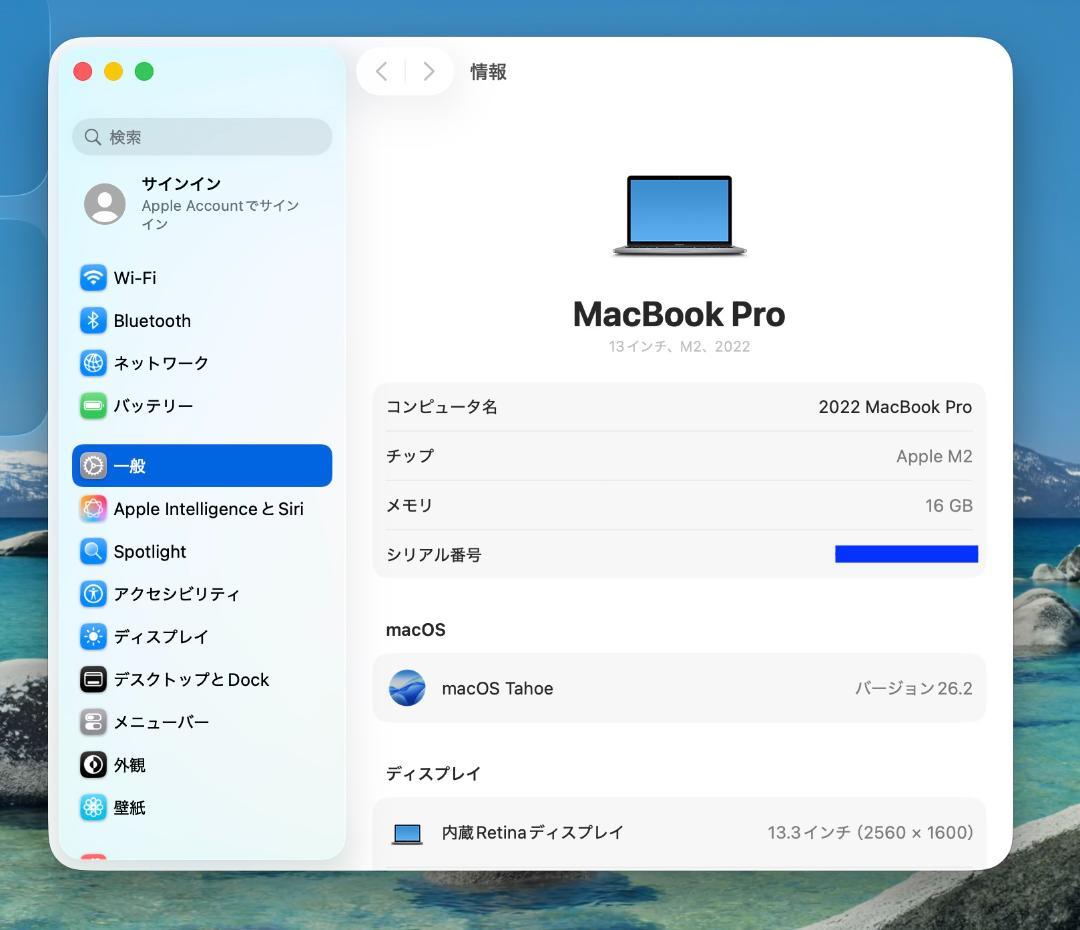Open 壁紙 settings
Image resolution: width=1080 pixels, height=930 pixels.
click(x=130, y=807)
